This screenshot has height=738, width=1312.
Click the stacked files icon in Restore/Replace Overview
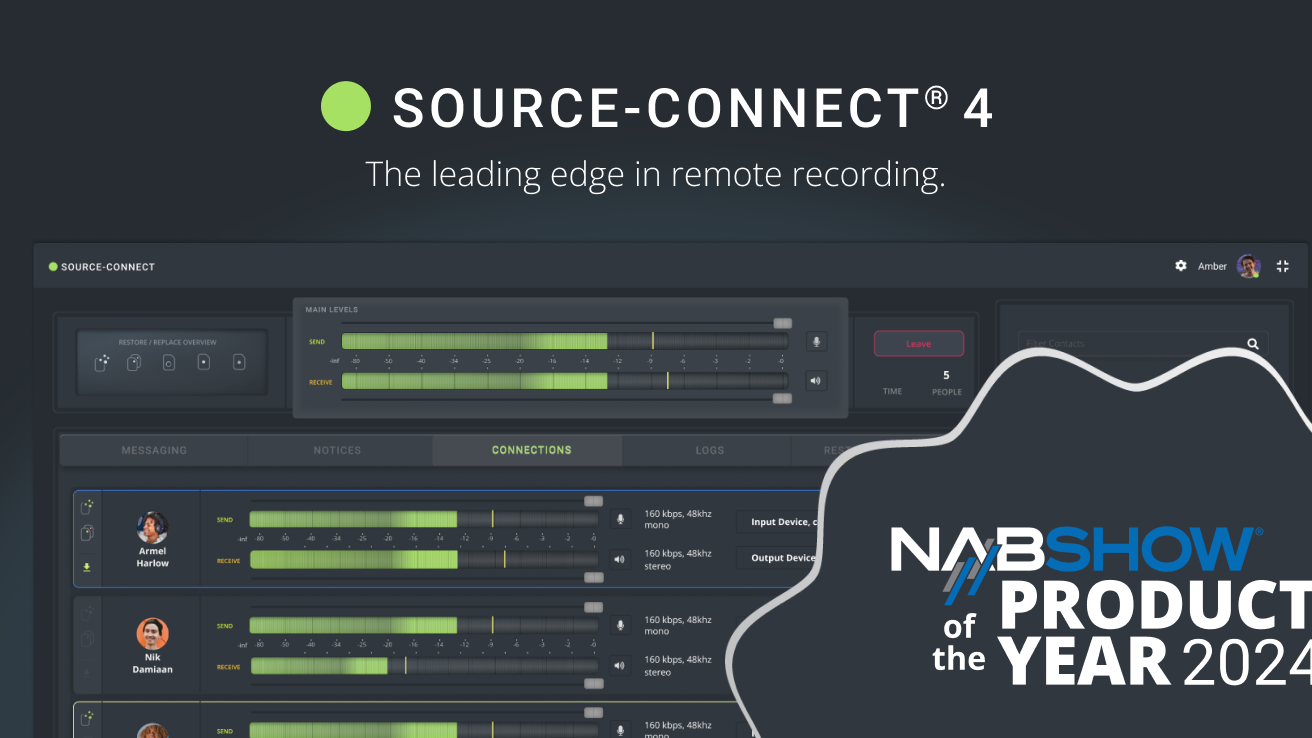[x=134, y=362]
